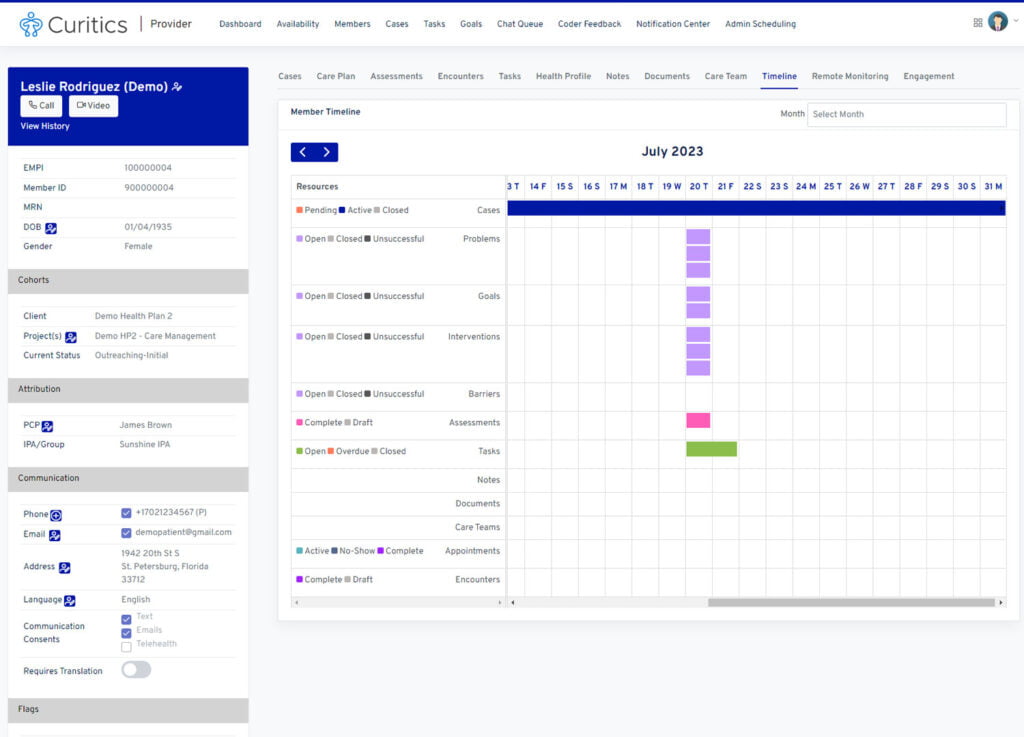Click the timeline horizontal scrollbar thumb
Image resolution: width=1024 pixels, height=737 pixels.
pyautogui.click(x=851, y=603)
